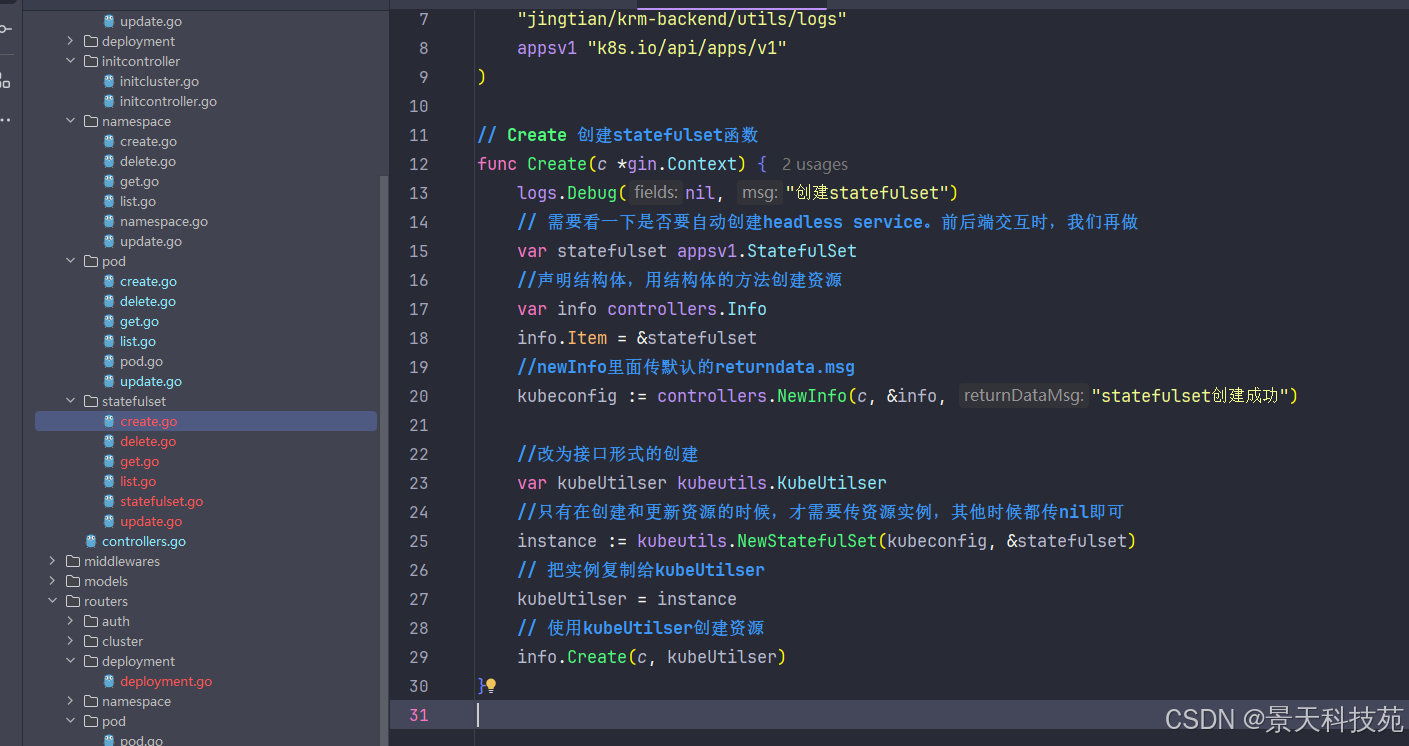The image size is (1409, 746).
Task: Expand the models folder chevron
Action: coord(52,581)
